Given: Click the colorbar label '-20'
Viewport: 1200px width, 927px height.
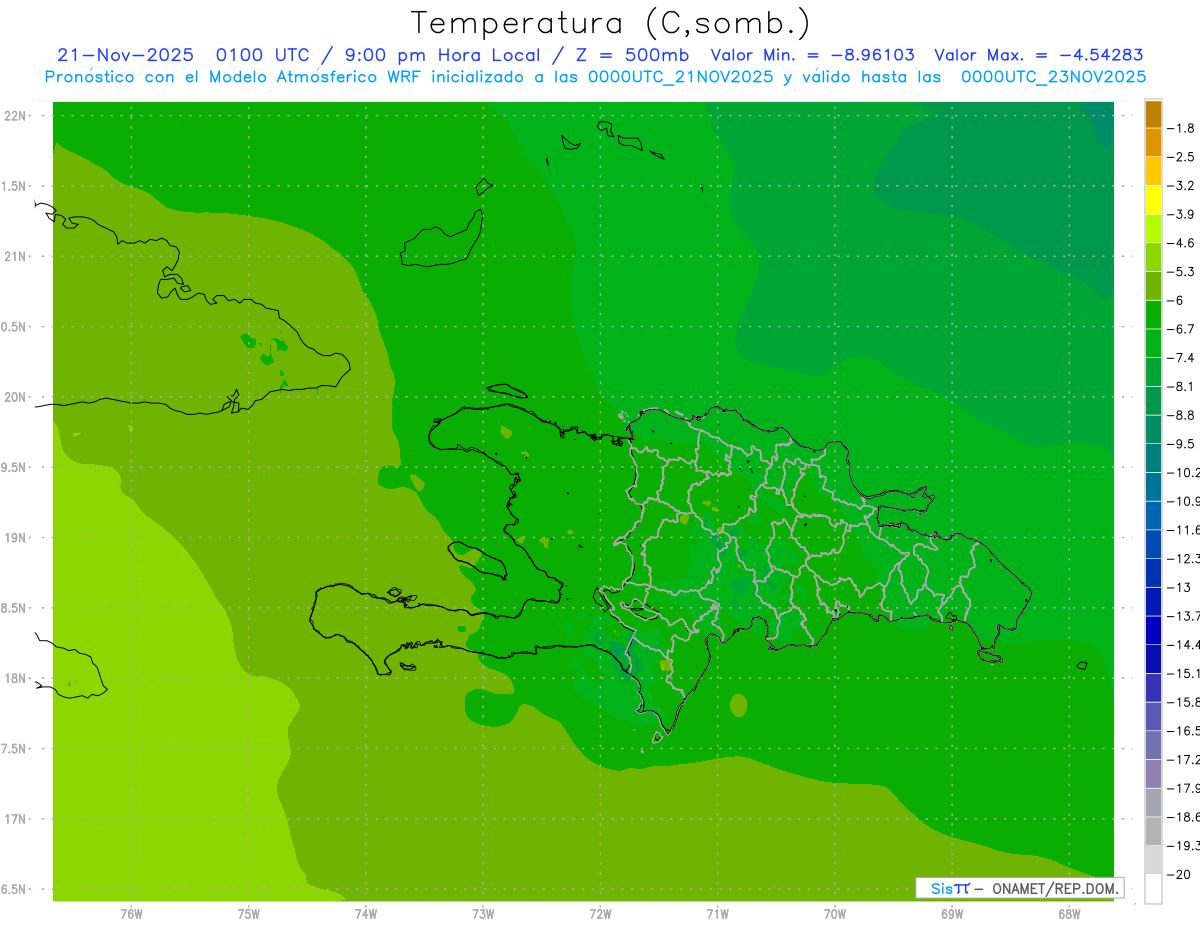Looking at the screenshot, I should (x=1179, y=874).
